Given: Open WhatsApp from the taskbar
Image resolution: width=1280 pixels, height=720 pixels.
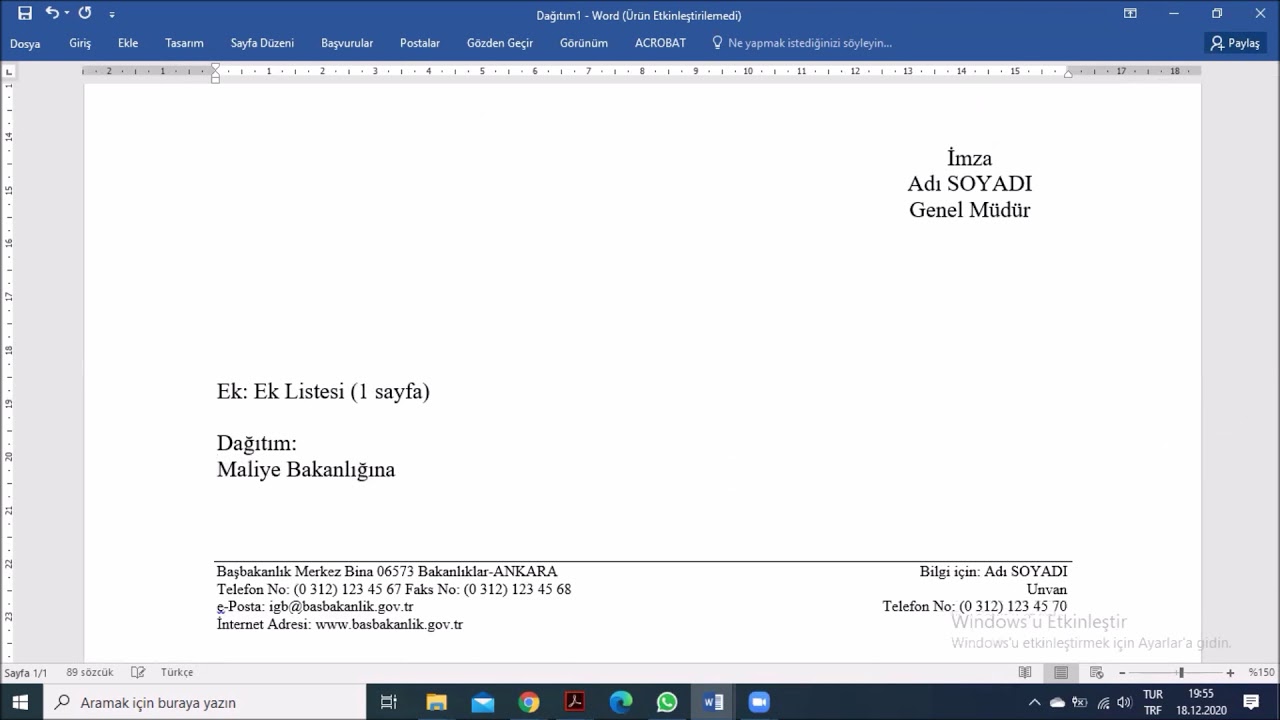Looking at the screenshot, I should tap(667, 702).
